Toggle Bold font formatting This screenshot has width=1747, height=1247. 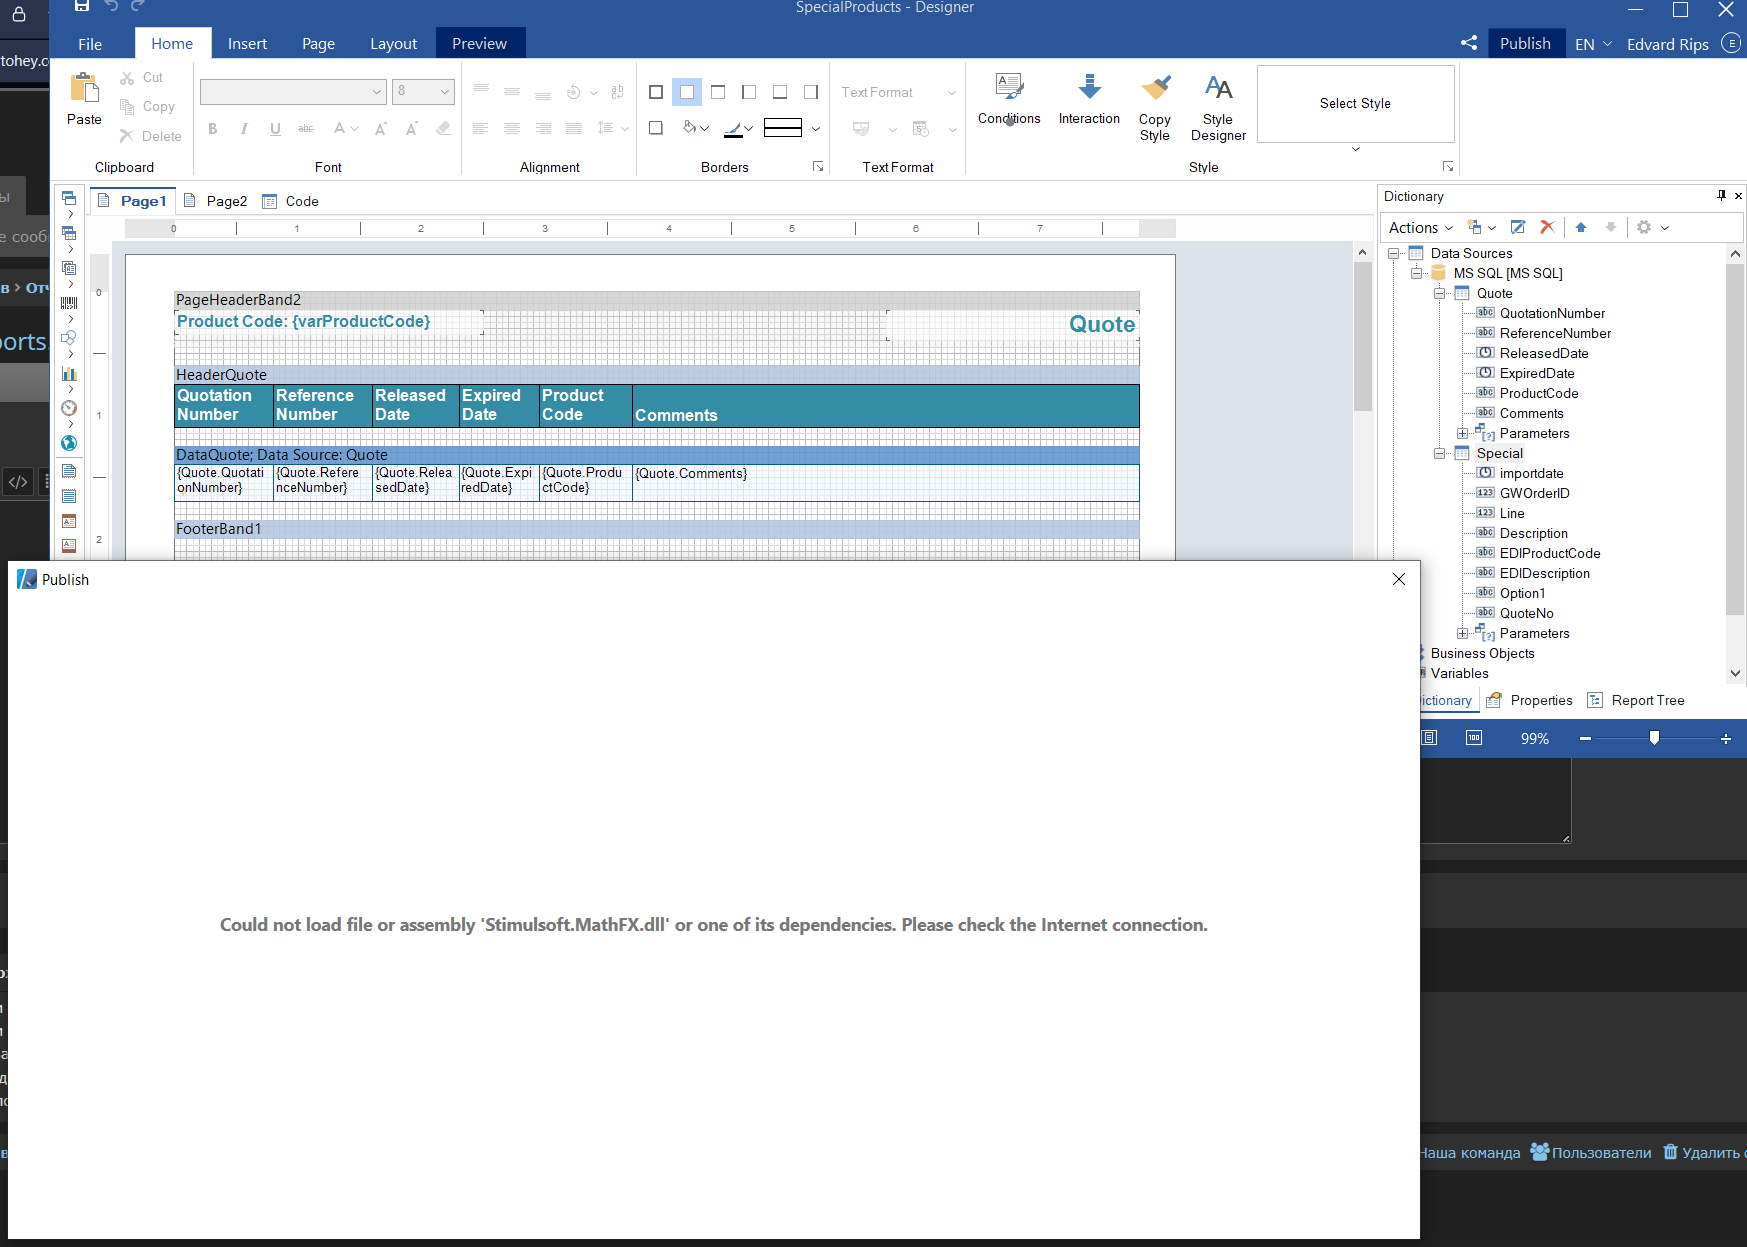(x=213, y=128)
